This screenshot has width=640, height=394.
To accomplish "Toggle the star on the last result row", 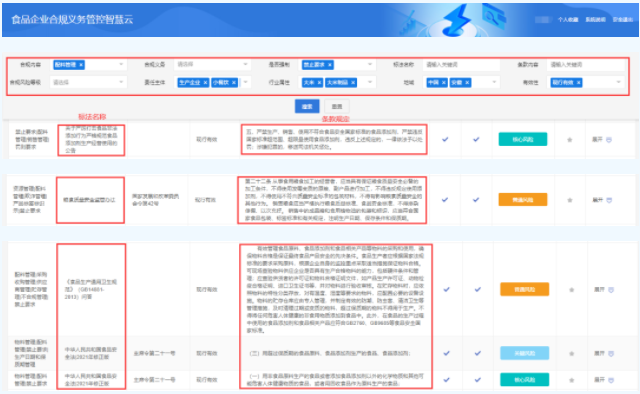I will tap(571, 380).
